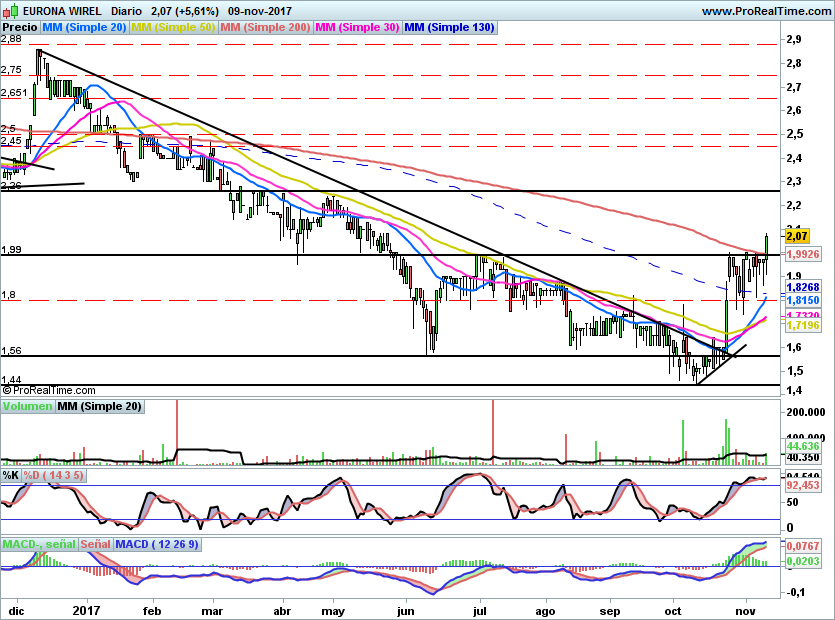Click the ago month marker on time axis

[545, 610]
